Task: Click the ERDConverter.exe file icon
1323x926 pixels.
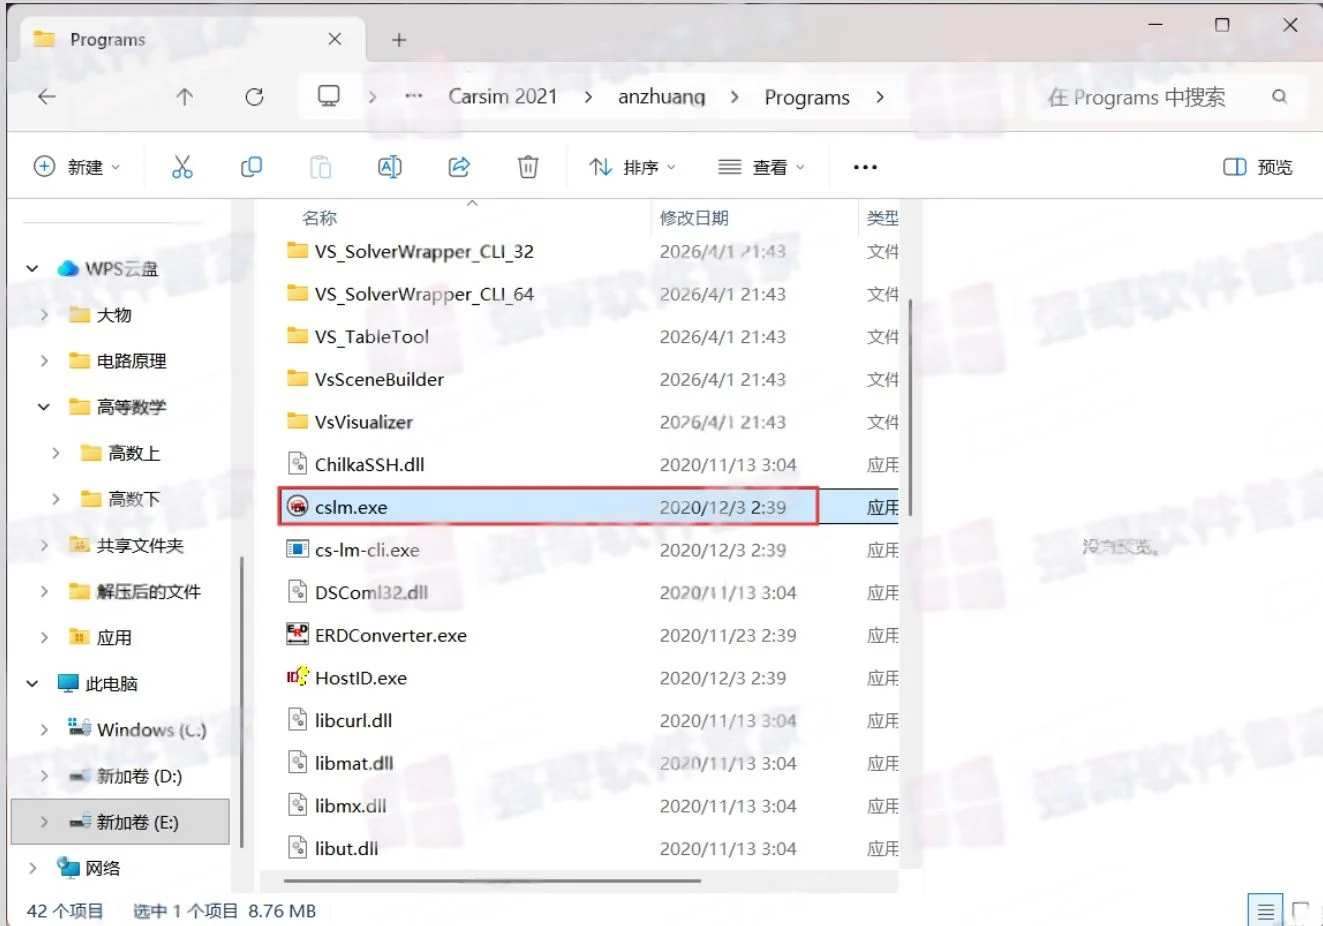Action: [297, 634]
